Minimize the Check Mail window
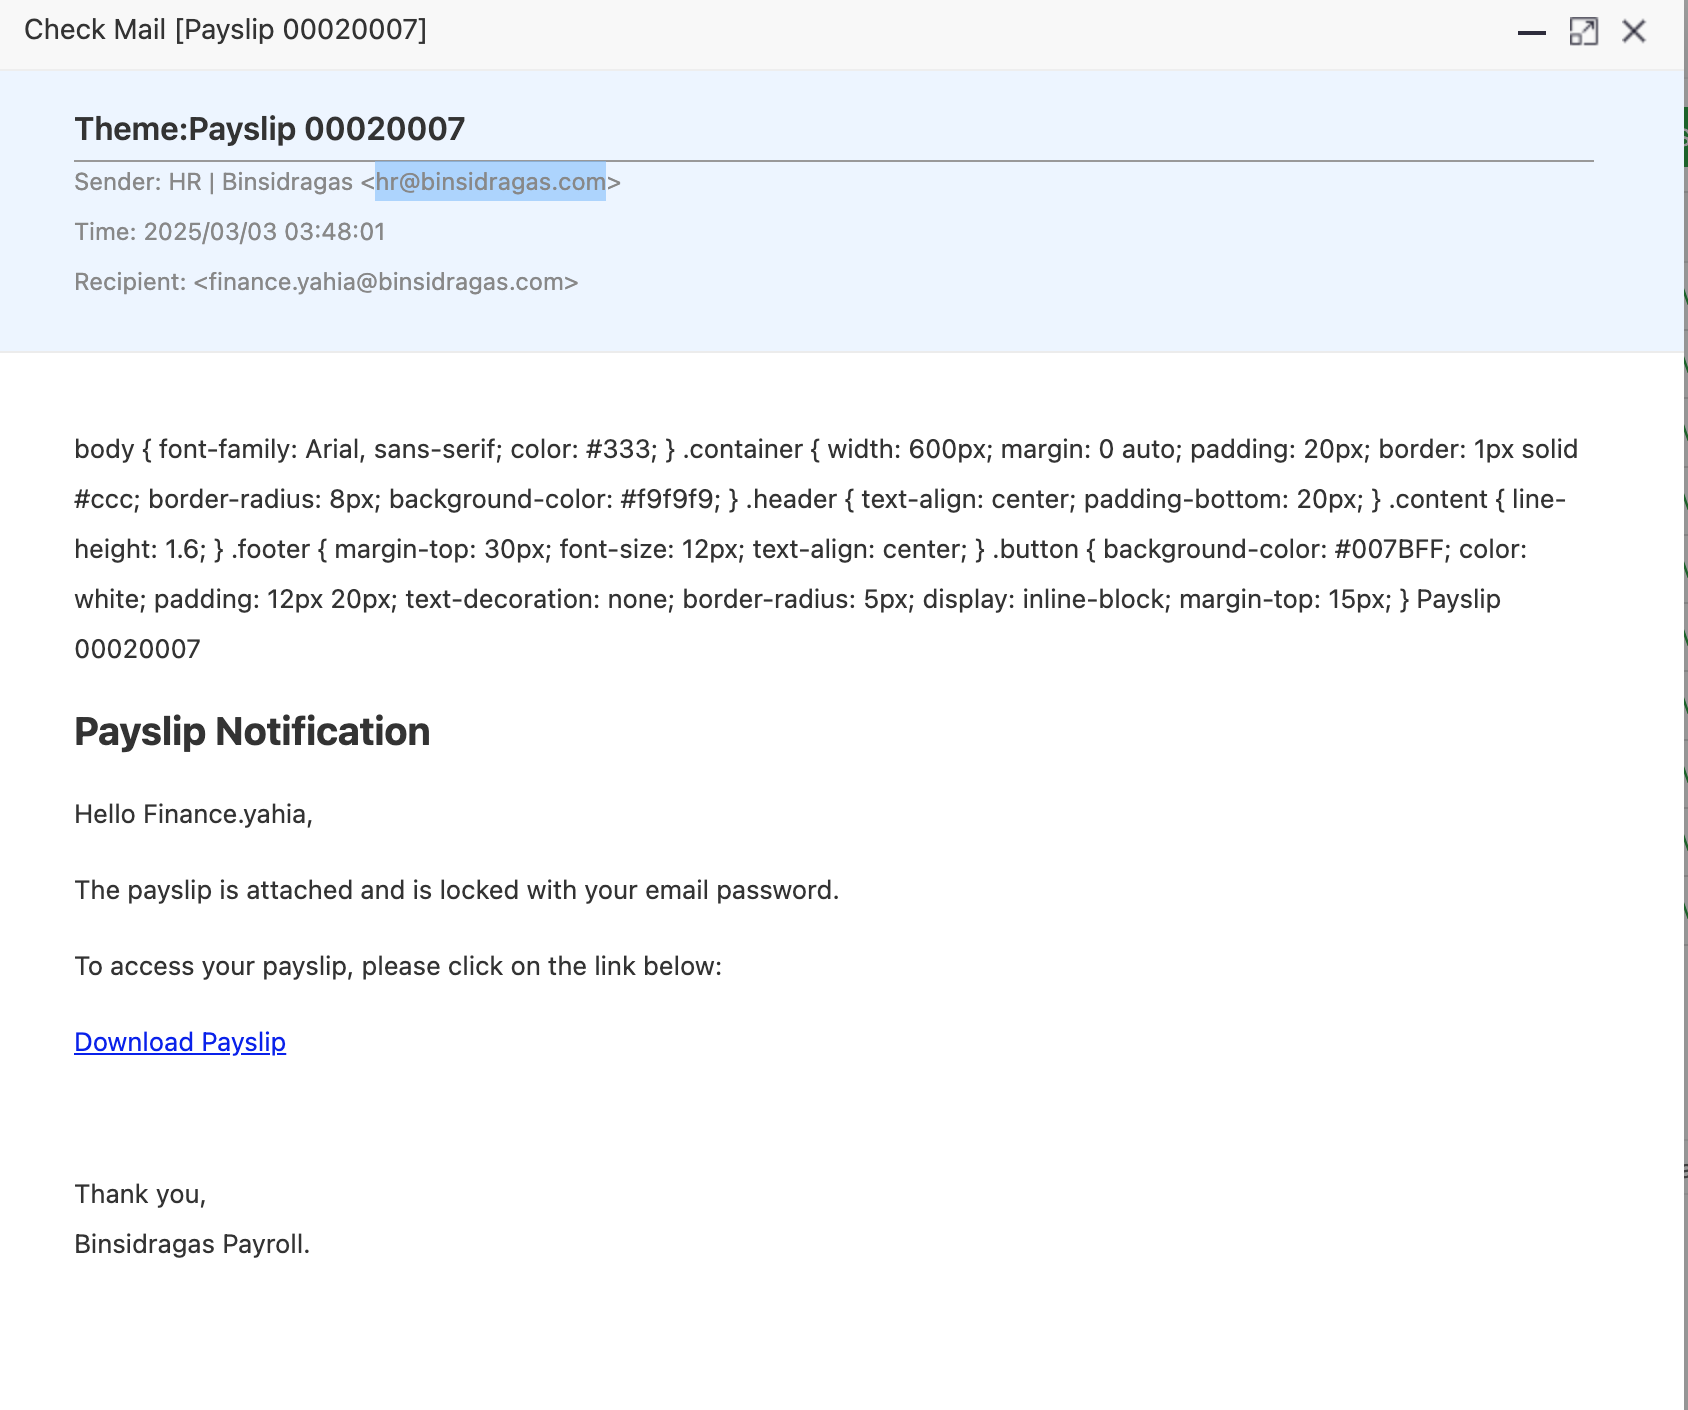The width and height of the screenshot is (1688, 1410). click(x=1531, y=32)
